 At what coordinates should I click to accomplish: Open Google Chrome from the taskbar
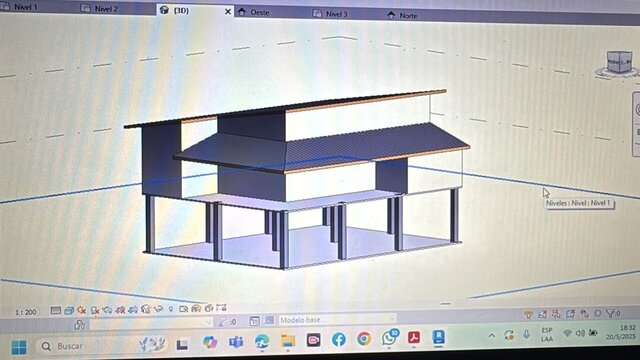[x=364, y=339]
